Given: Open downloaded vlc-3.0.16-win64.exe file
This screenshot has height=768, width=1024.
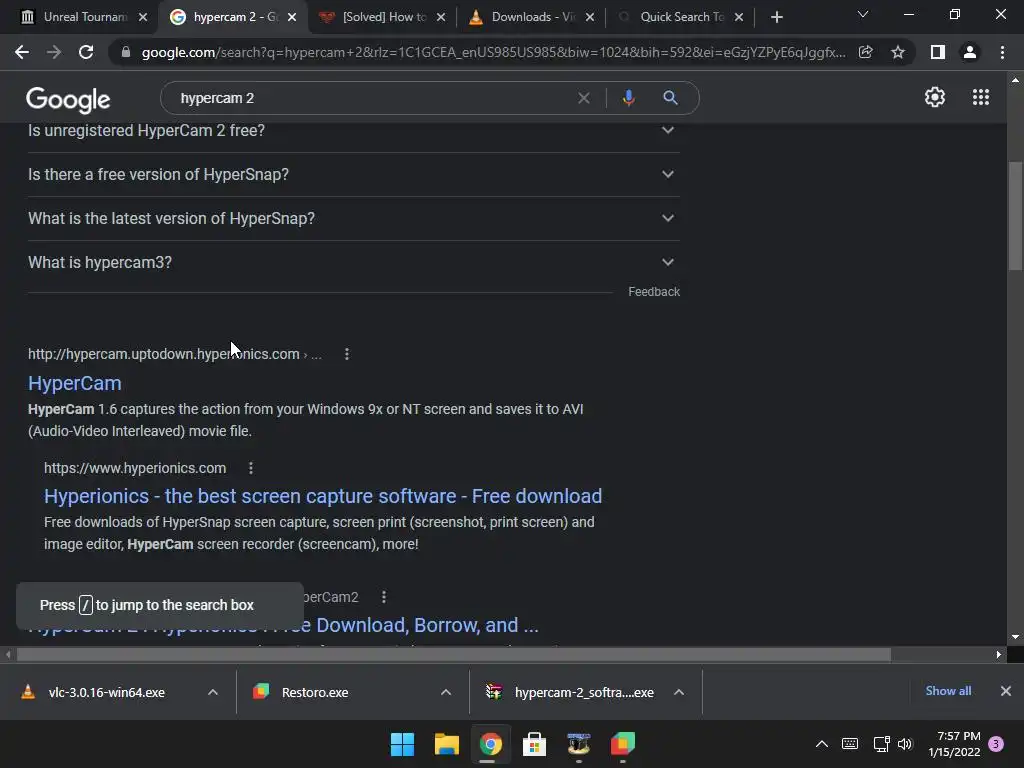Looking at the screenshot, I should point(106,692).
